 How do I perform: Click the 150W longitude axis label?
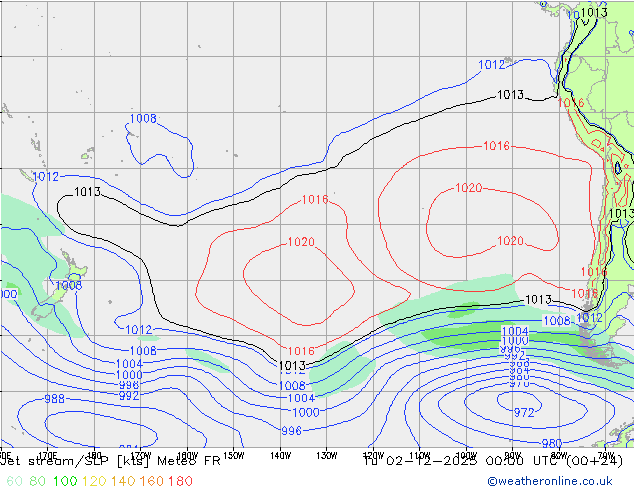[x=234, y=456]
